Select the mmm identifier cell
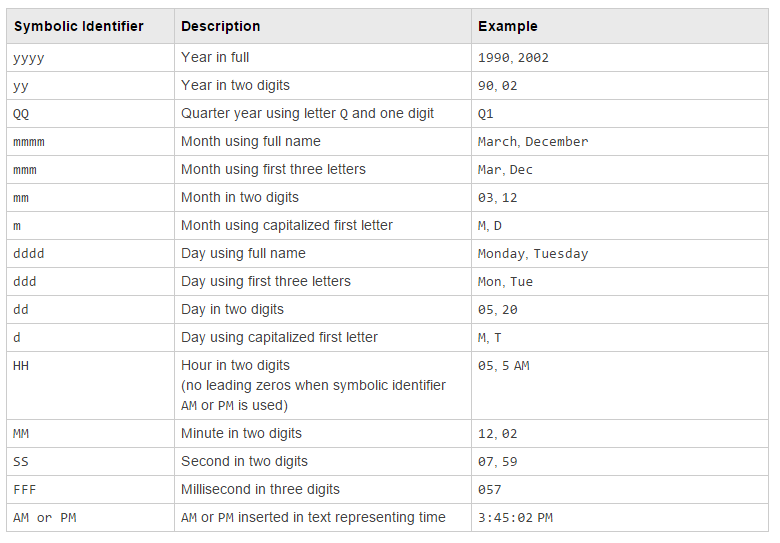This screenshot has height=543, width=780. [25, 170]
